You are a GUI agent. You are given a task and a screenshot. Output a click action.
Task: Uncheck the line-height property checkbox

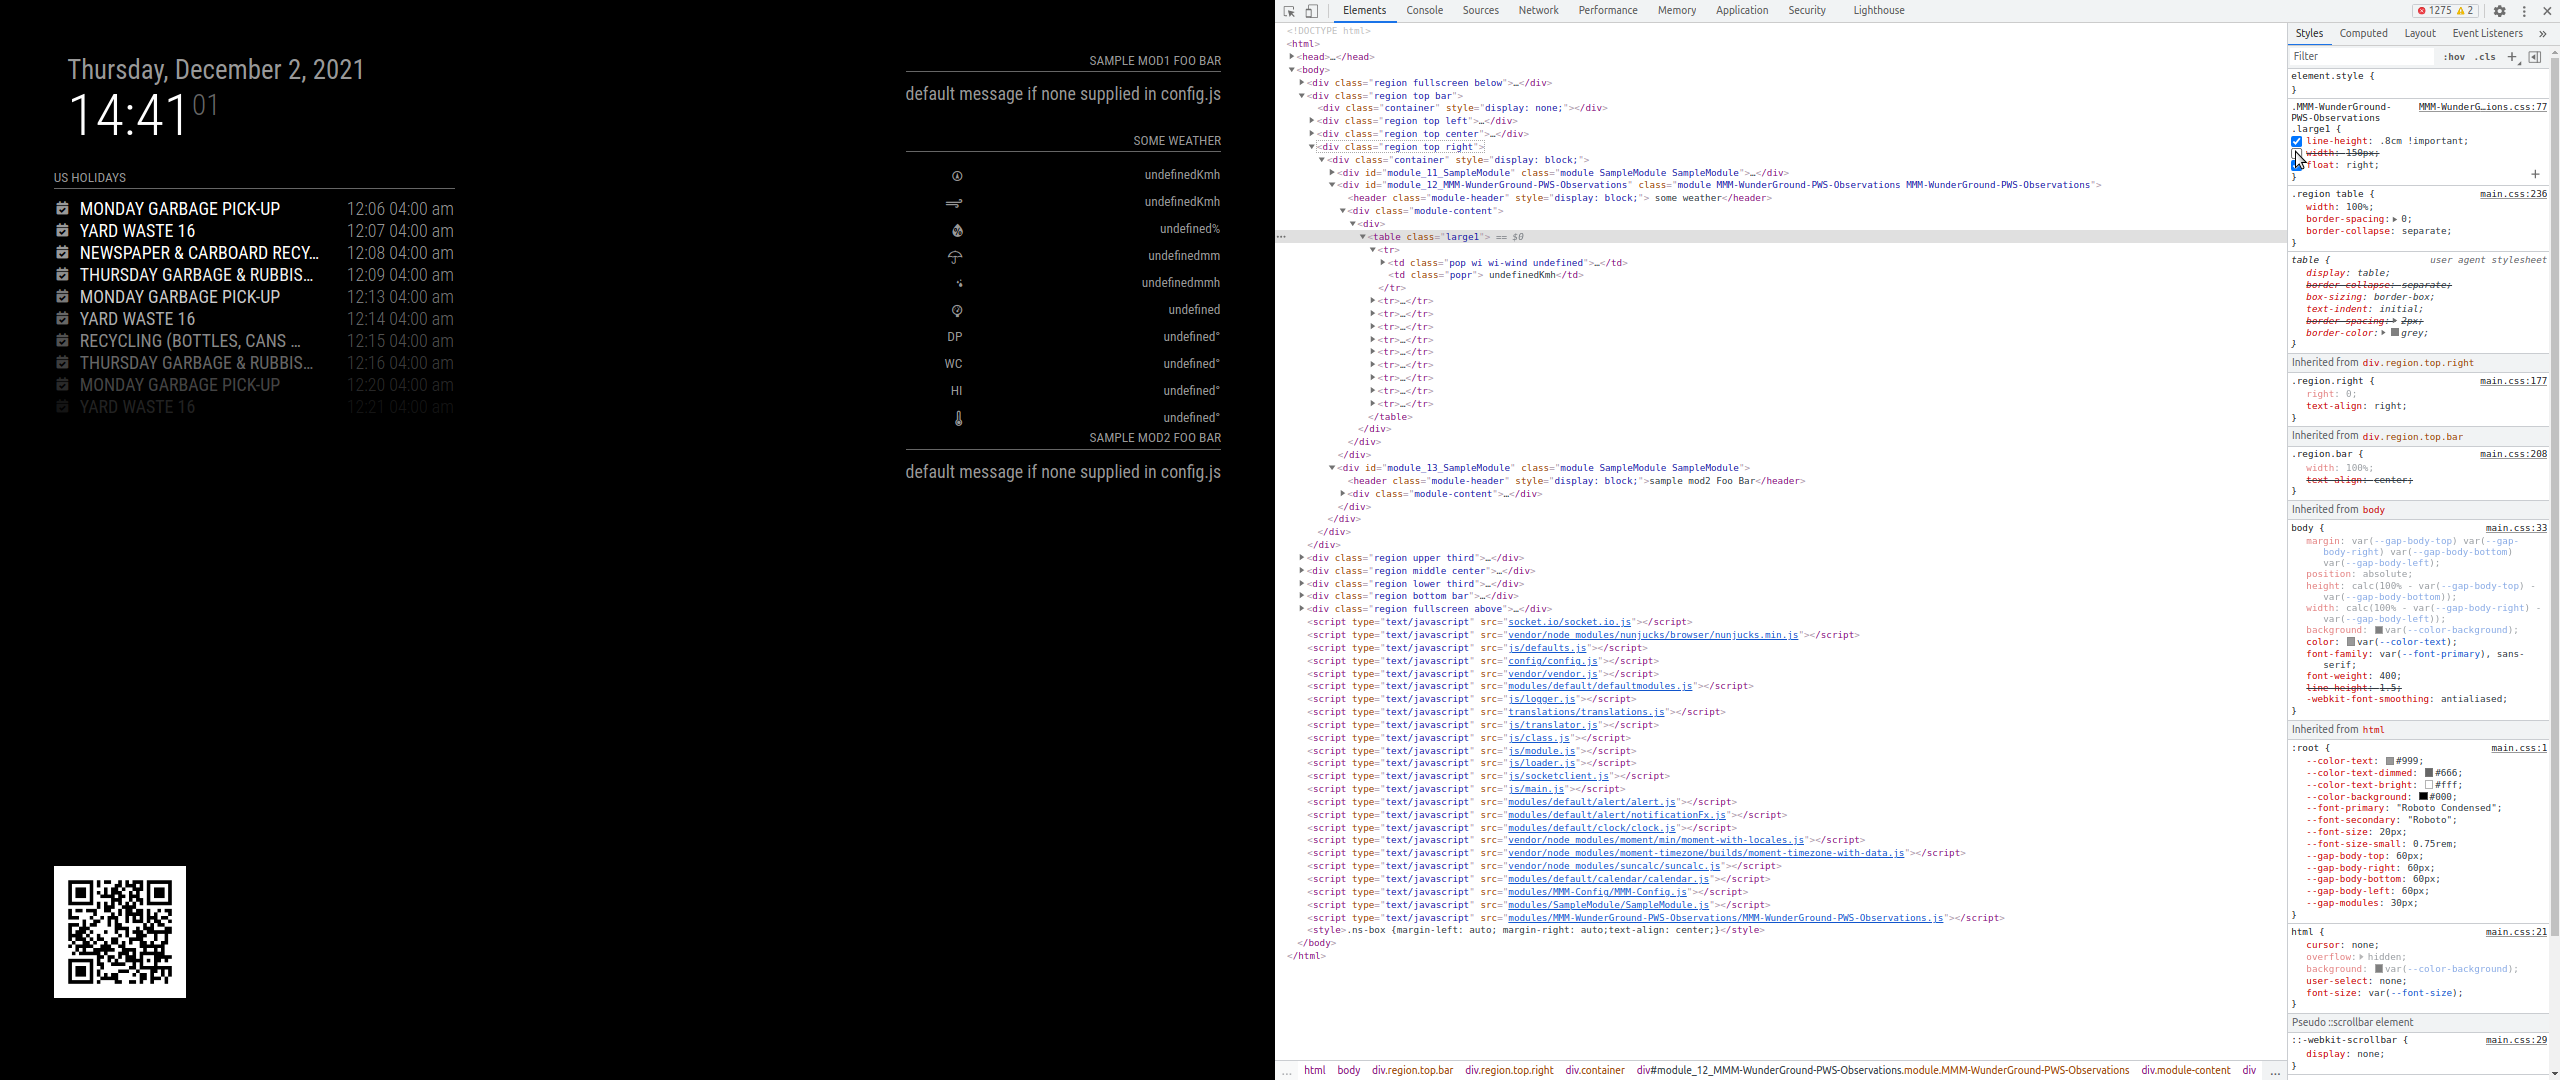(2297, 140)
